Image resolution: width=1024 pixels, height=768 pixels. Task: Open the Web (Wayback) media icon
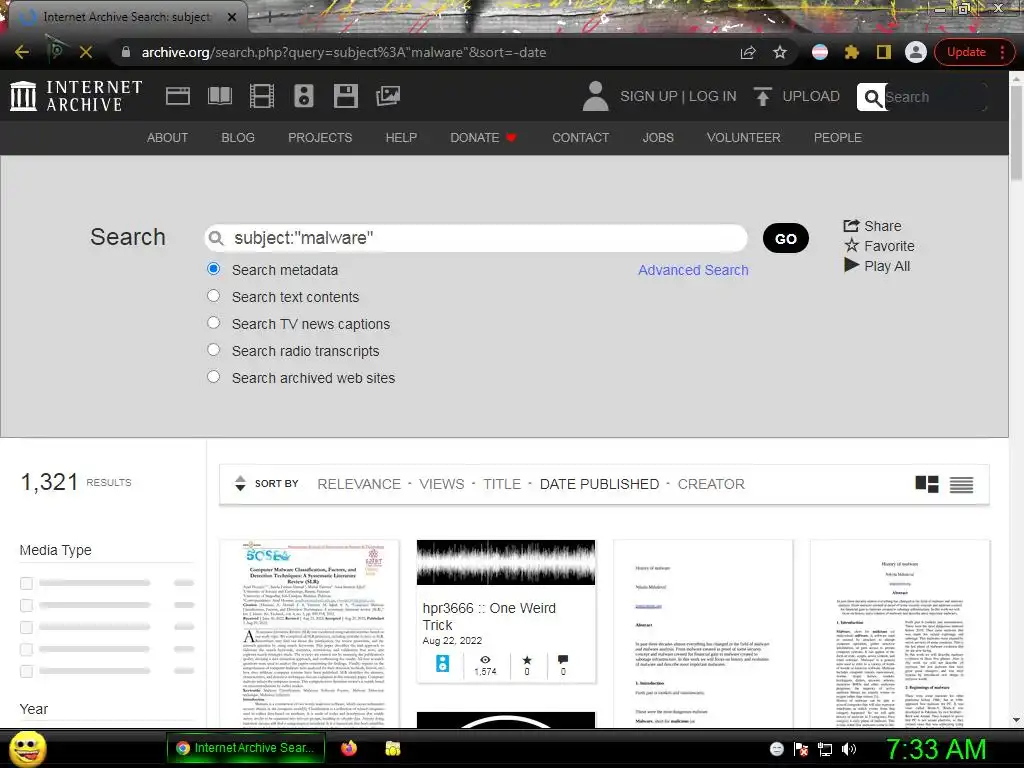[x=178, y=96]
